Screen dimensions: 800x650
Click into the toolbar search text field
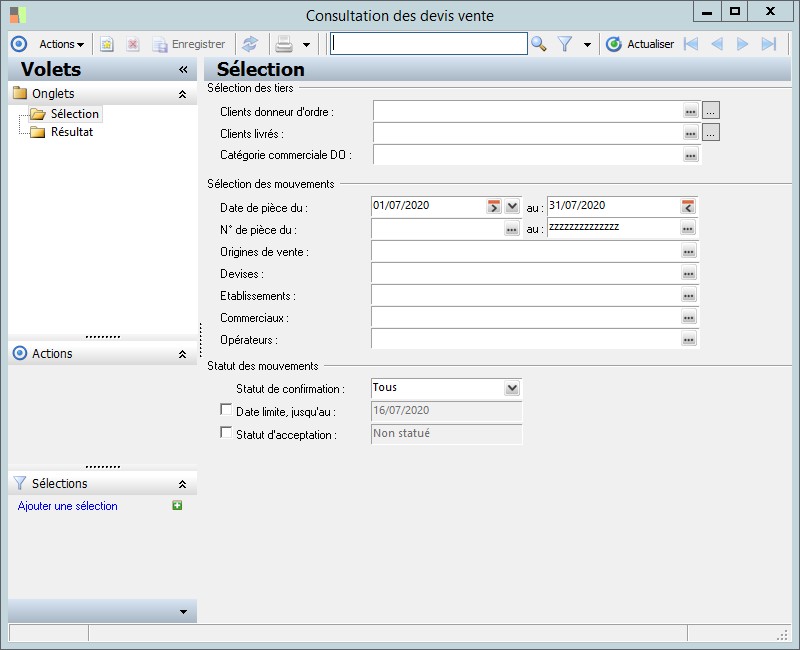[x=428, y=44]
